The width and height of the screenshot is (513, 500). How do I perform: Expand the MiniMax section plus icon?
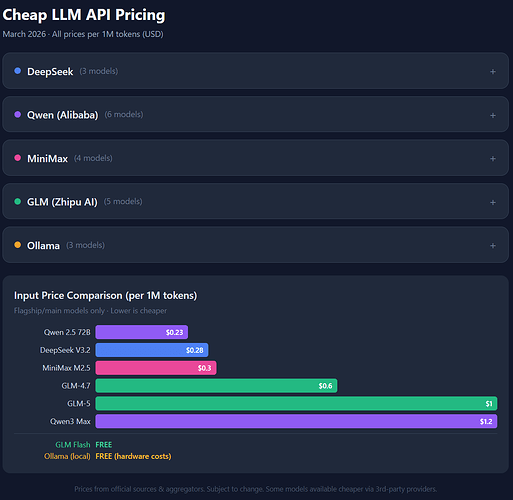[x=493, y=159]
